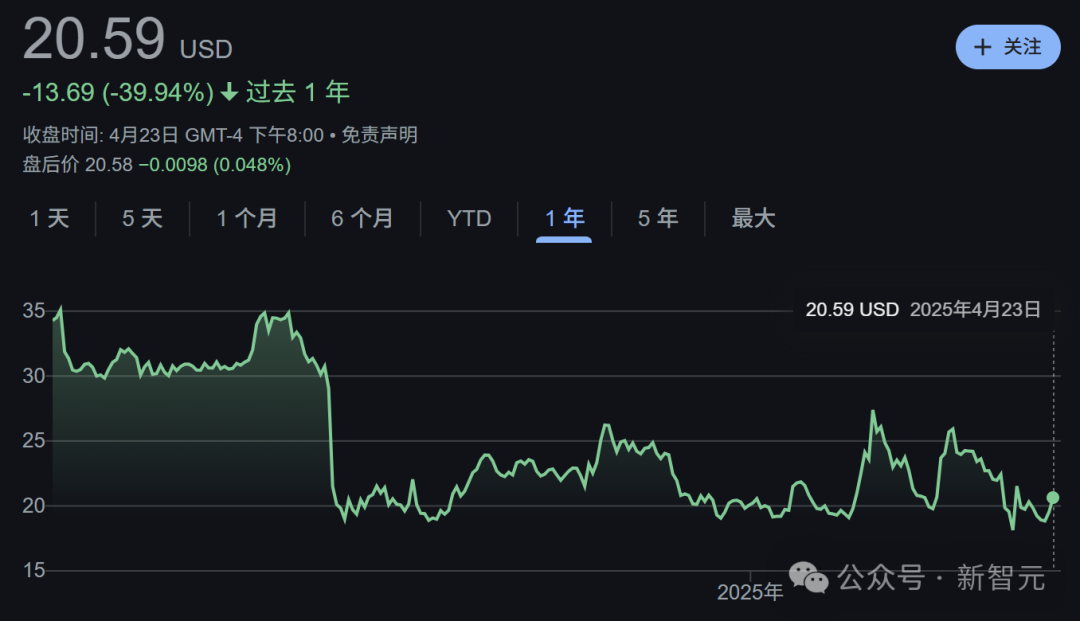Click the large 20.59 price figure

(x=94, y=40)
